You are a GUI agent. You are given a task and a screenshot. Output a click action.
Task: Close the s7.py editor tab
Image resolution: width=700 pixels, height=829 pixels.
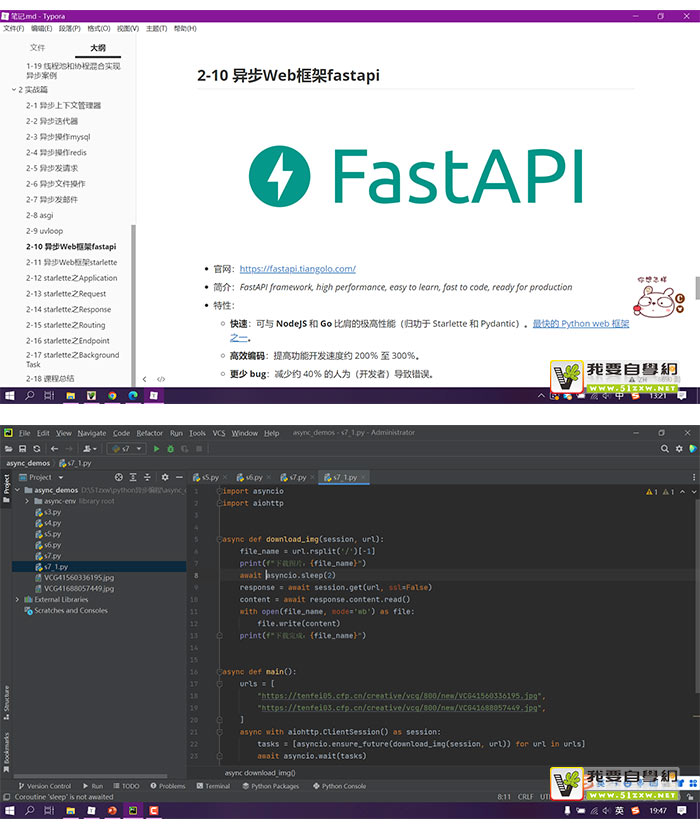312,477
